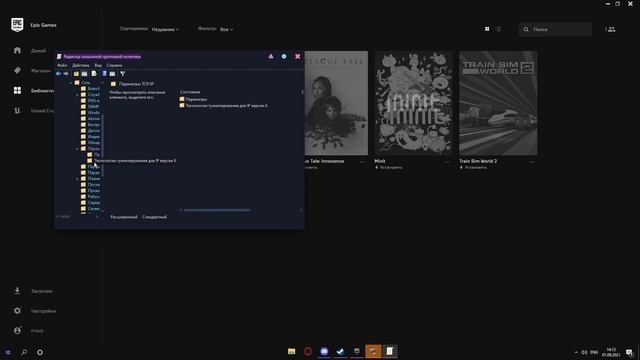Open taskbar search magnifier
The width and height of the screenshot is (640, 360).
click(x=24, y=352)
